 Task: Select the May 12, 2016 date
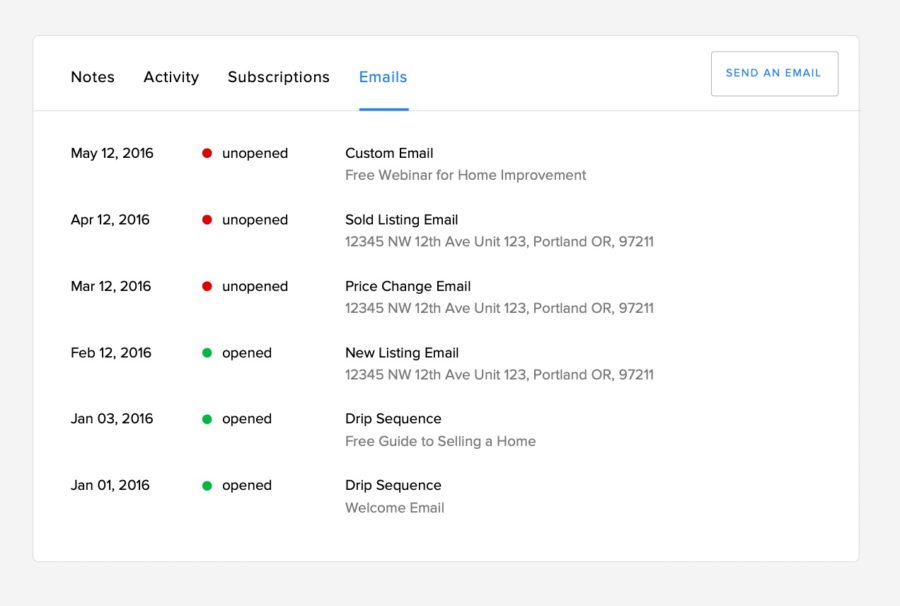pos(112,153)
